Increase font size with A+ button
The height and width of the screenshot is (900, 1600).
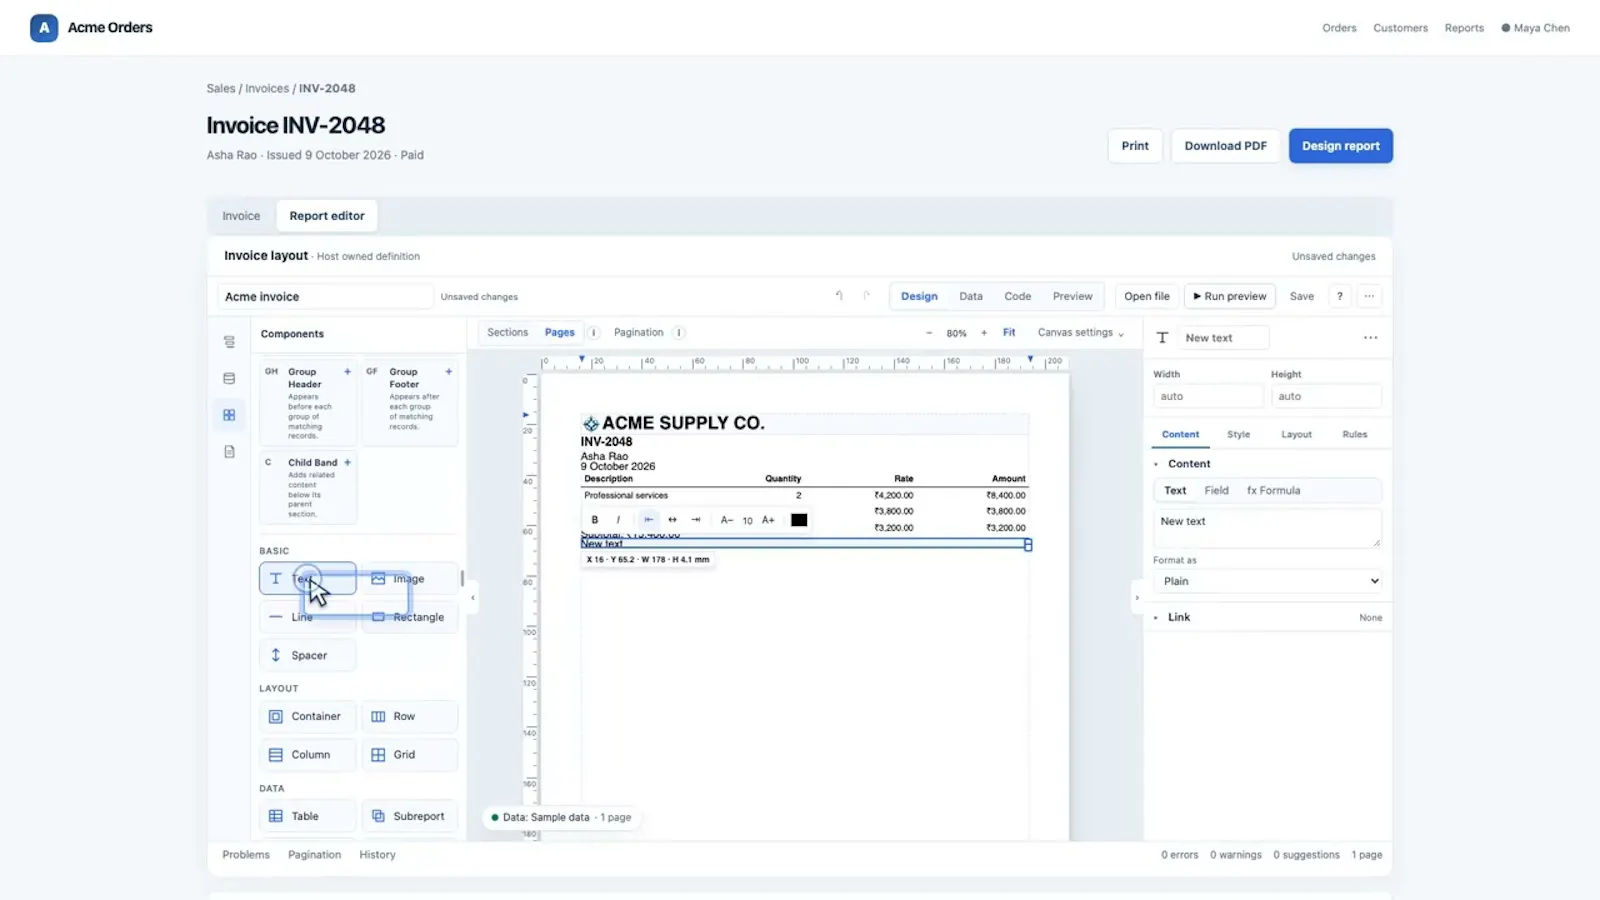pos(768,520)
